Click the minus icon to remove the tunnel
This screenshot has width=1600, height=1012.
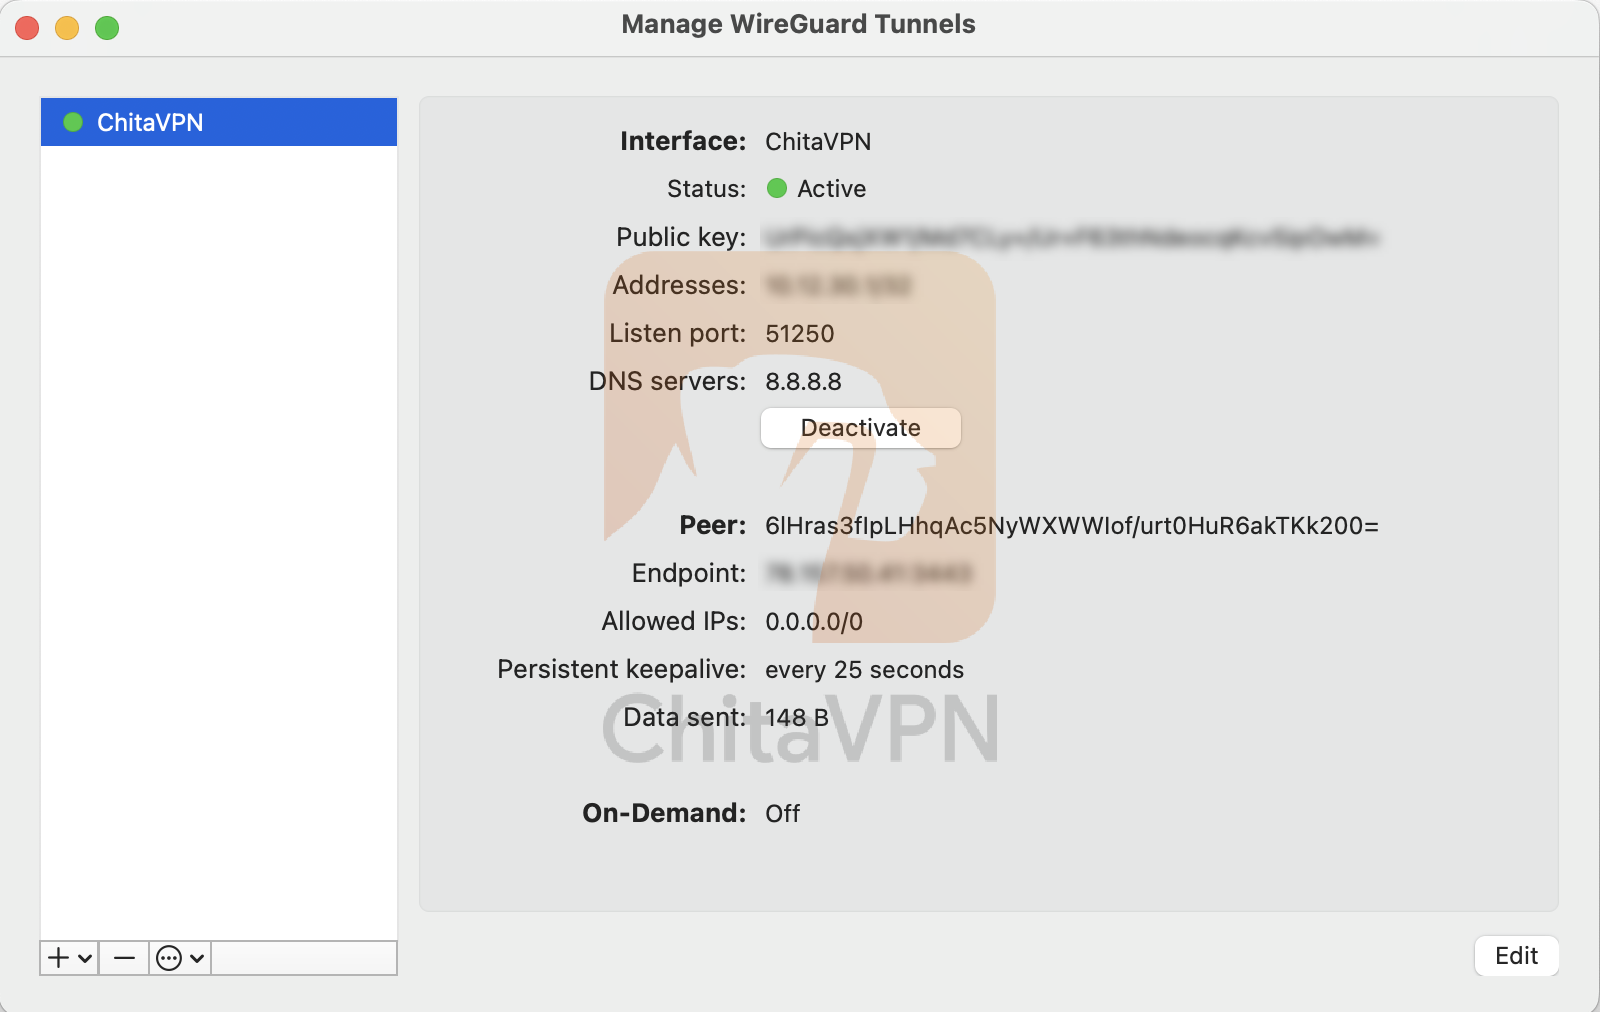click(124, 958)
